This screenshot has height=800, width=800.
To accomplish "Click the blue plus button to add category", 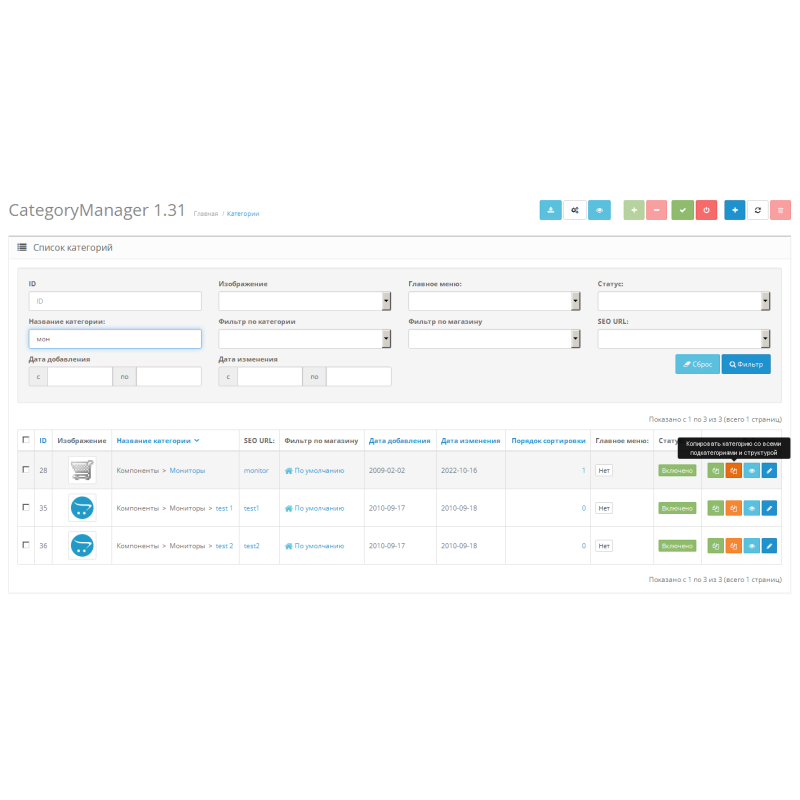I will [x=735, y=210].
